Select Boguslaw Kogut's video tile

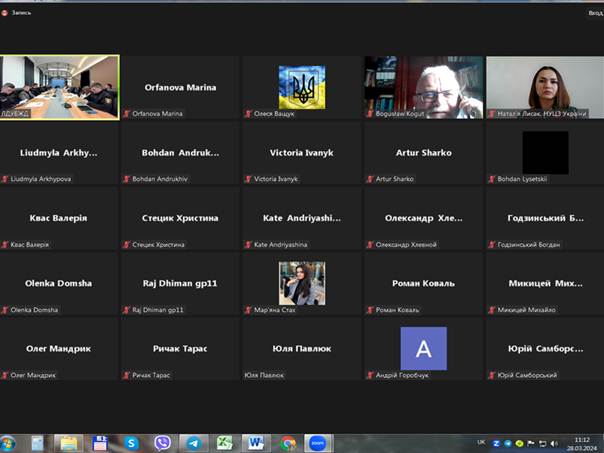424,87
